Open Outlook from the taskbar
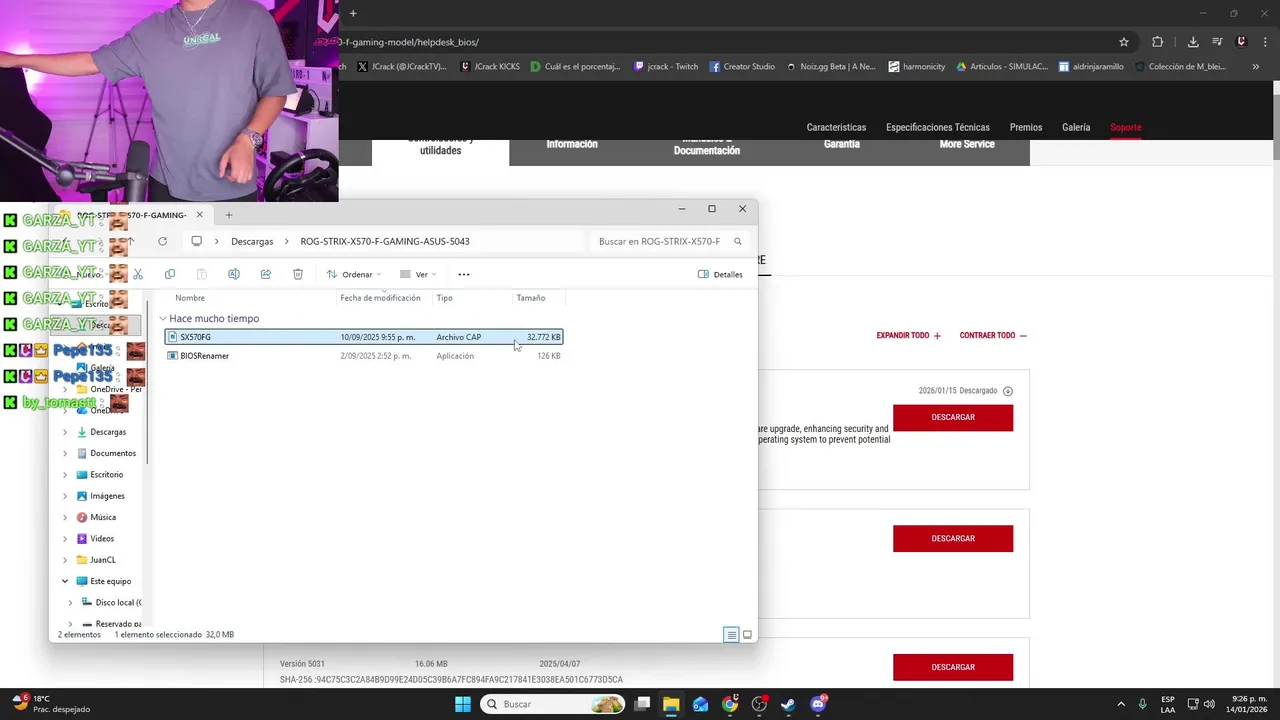This screenshot has height=720, width=1280. pyautogui.click(x=700, y=704)
